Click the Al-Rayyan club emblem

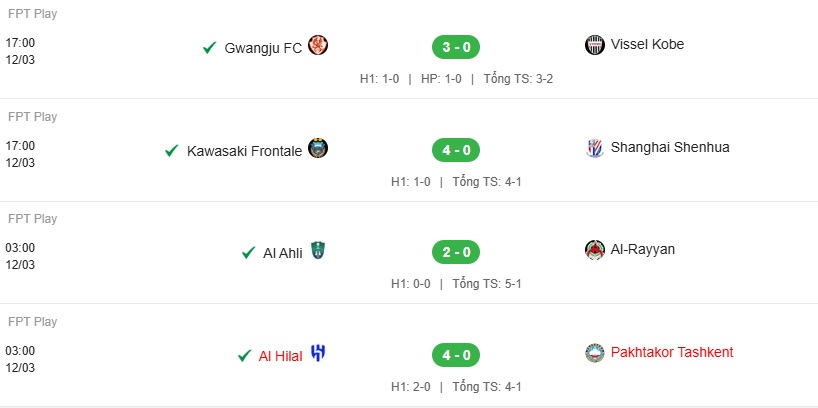(595, 250)
